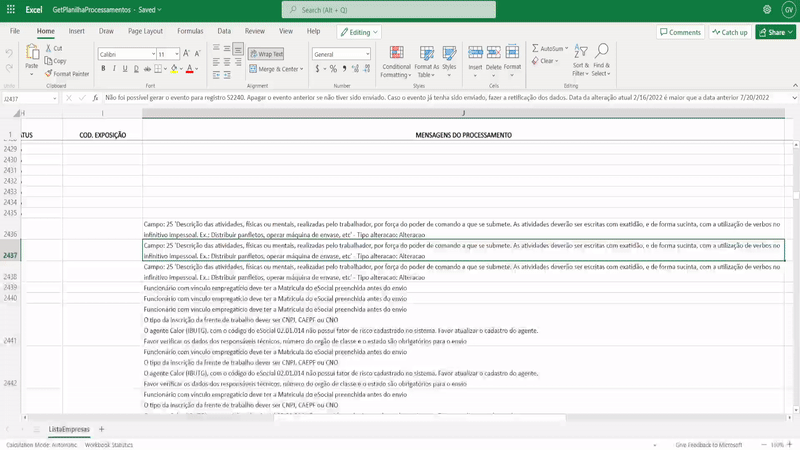Click Give Feedback to Microsoft
The height and width of the screenshot is (450, 800).
point(709,445)
